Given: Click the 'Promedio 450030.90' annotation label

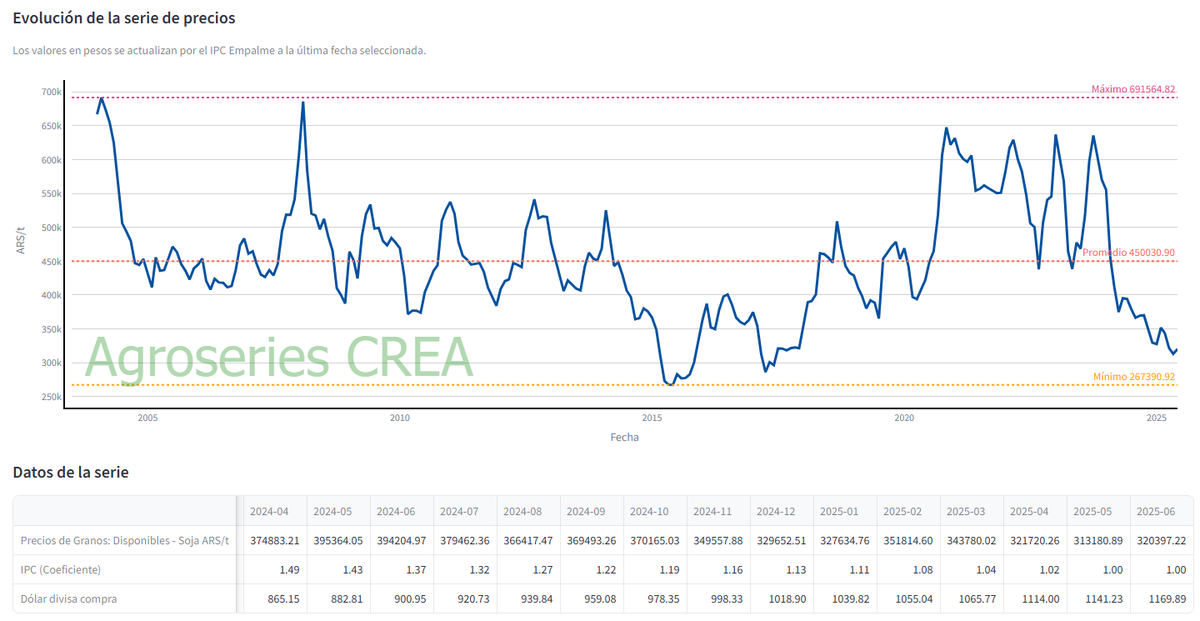Looking at the screenshot, I should (x=1128, y=253).
